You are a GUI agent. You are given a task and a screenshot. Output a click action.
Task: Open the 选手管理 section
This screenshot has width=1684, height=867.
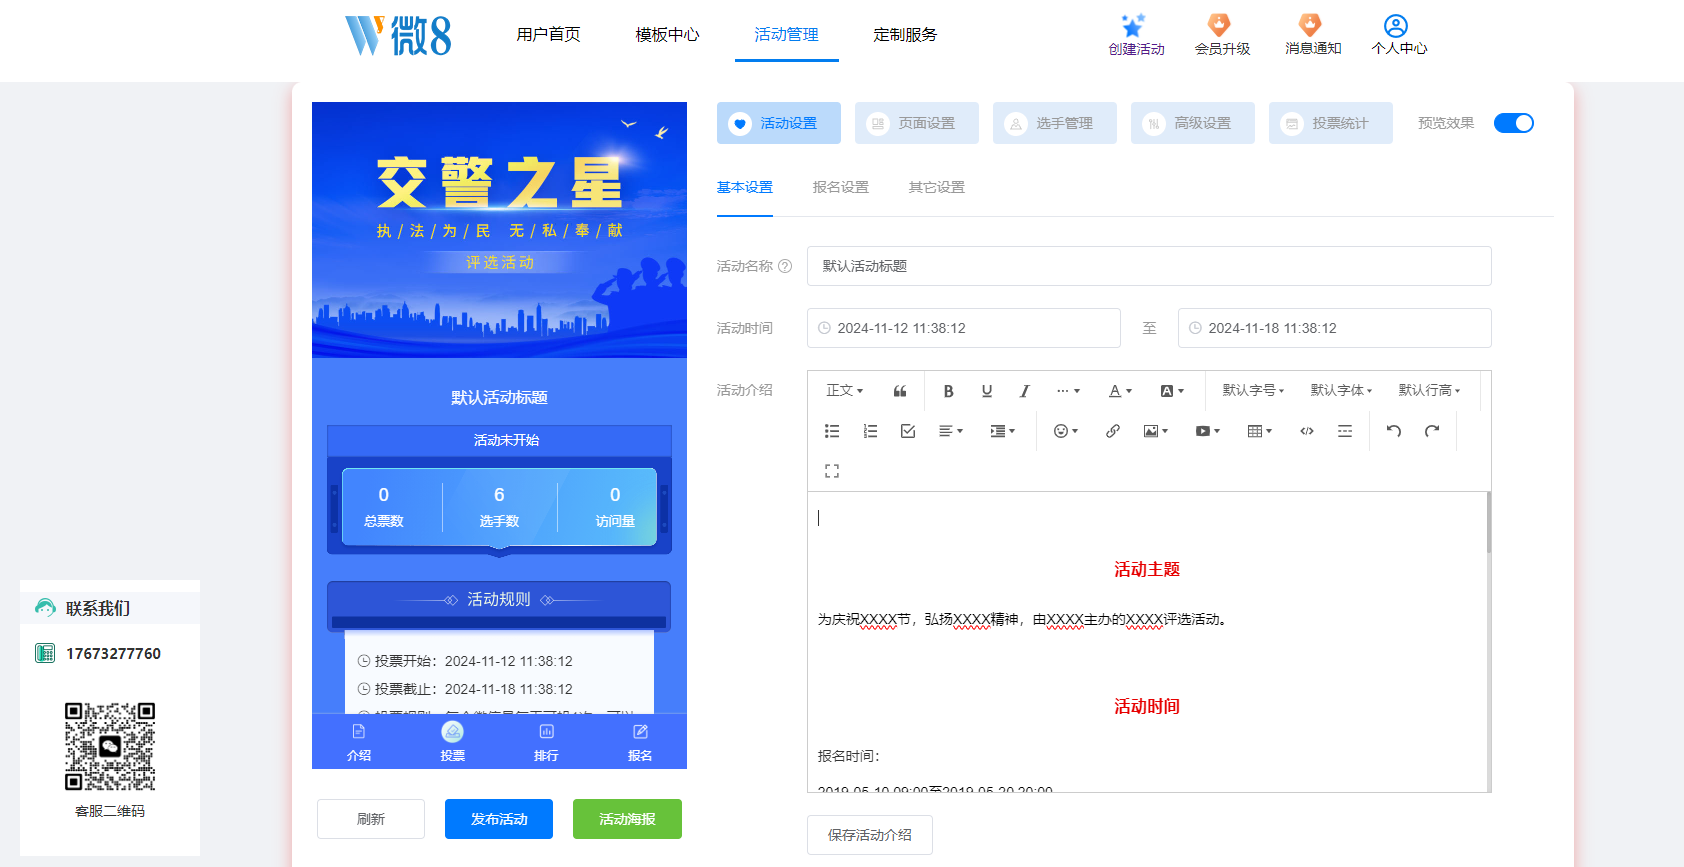pos(1055,123)
